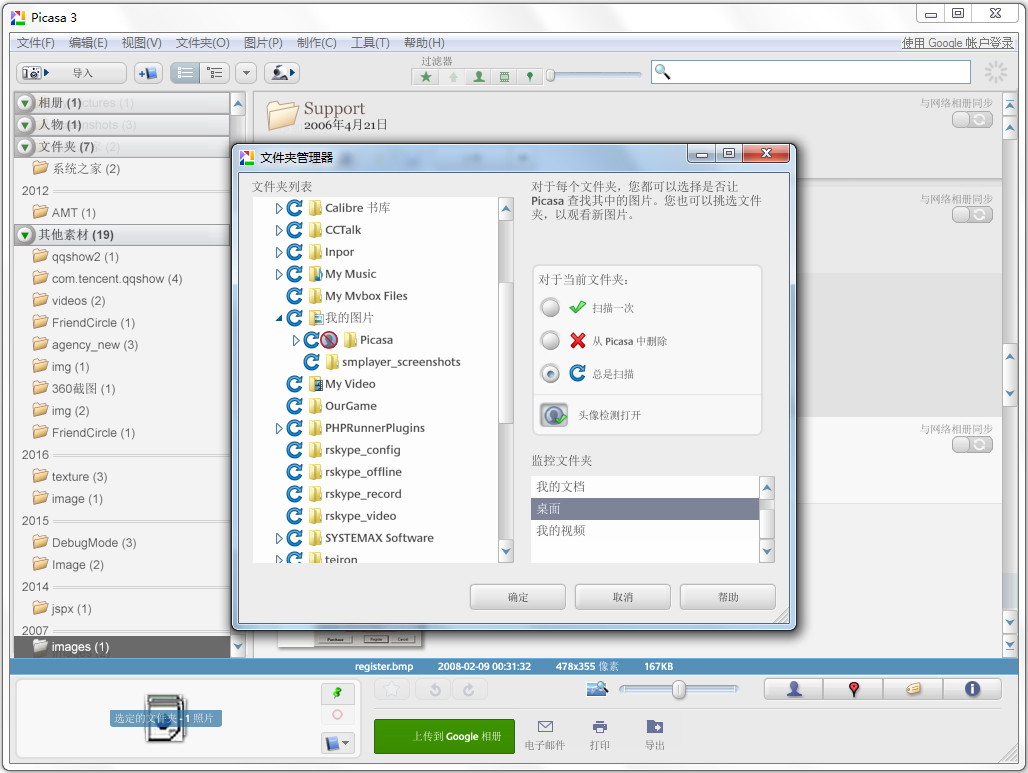Click the 确定 button in dialog

518,597
